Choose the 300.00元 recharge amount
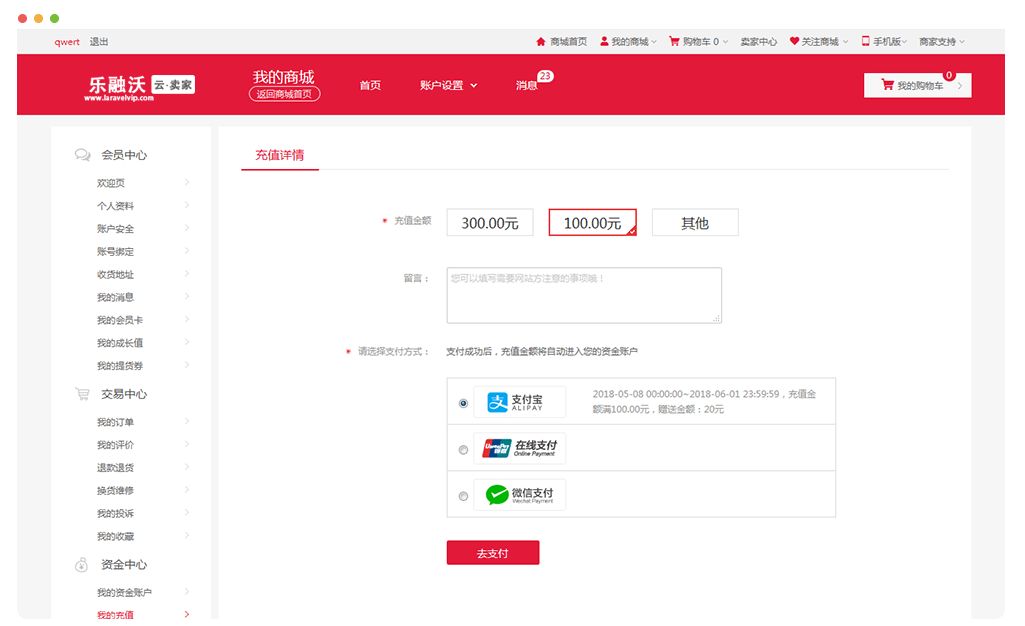 (x=490, y=223)
